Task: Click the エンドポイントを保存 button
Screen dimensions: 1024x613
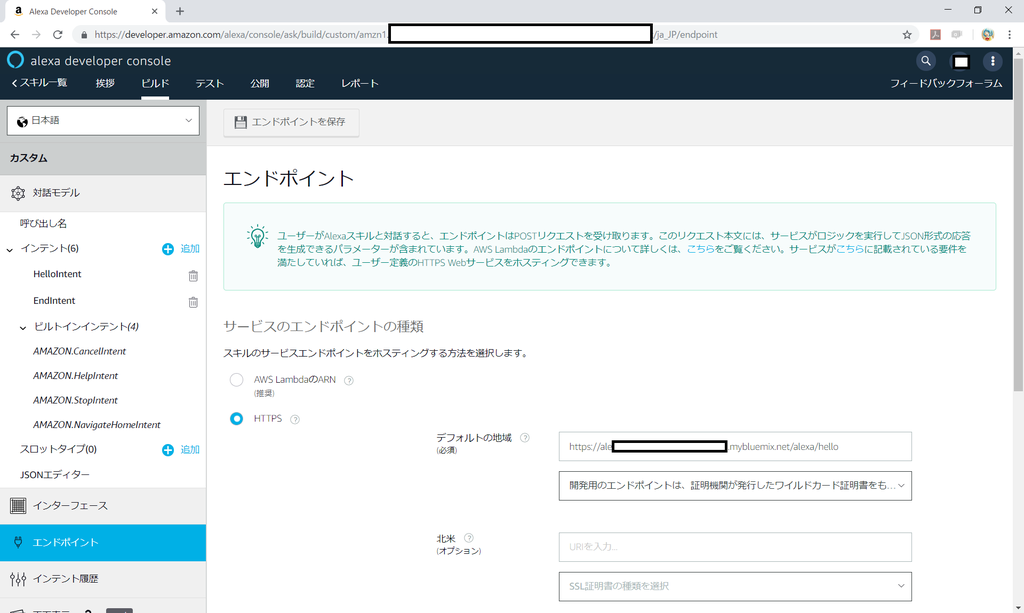Action: (291, 122)
